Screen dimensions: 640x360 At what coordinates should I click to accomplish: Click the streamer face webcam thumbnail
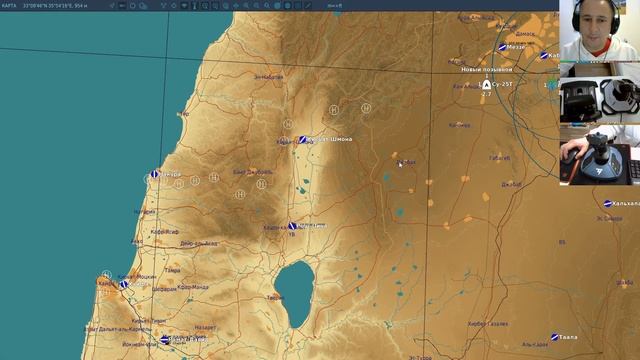point(600,31)
